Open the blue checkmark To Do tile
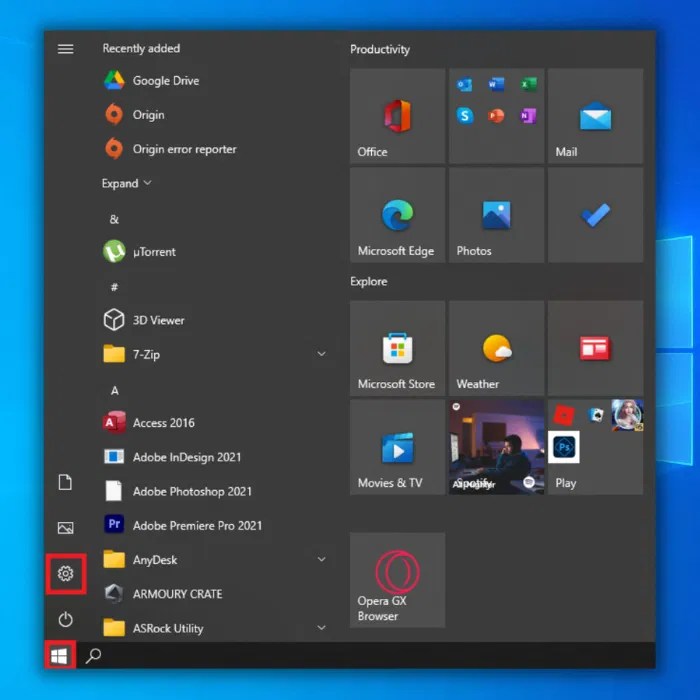 click(596, 215)
